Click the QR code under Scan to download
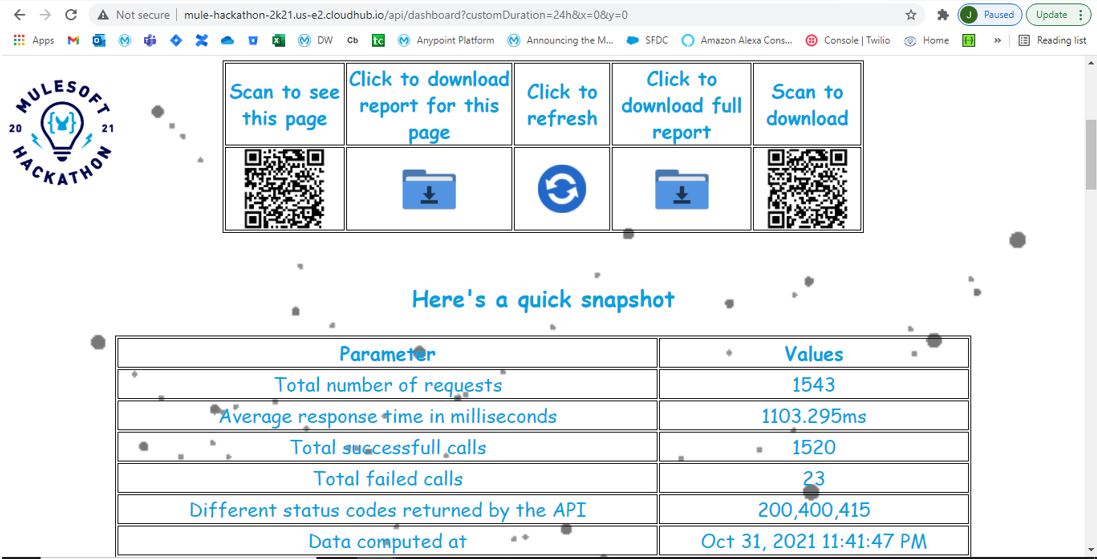Viewport: 1097px width, 559px height. (807, 189)
